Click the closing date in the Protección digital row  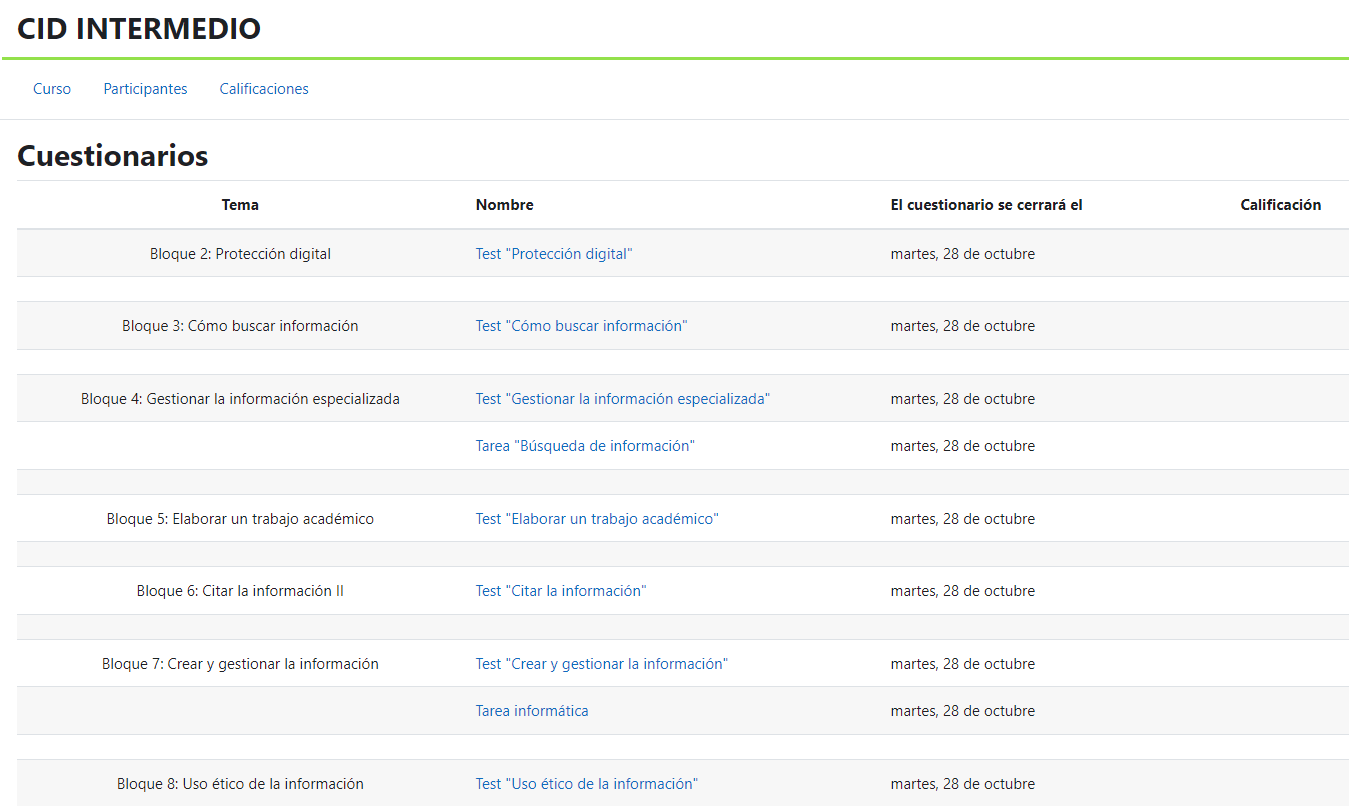[x=963, y=254]
